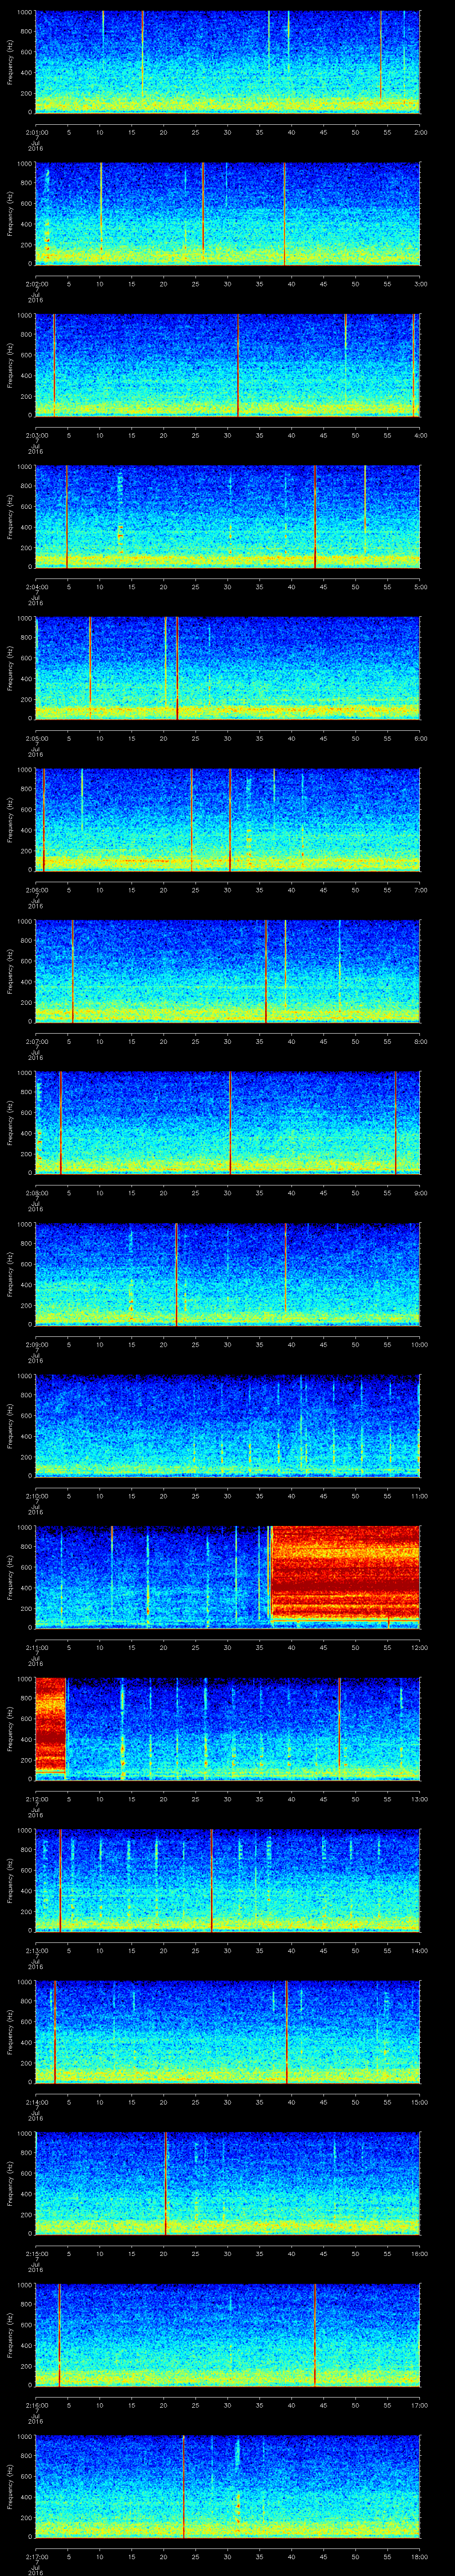Click the 2:05:00 start time label

pyautogui.click(x=36, y=738)
